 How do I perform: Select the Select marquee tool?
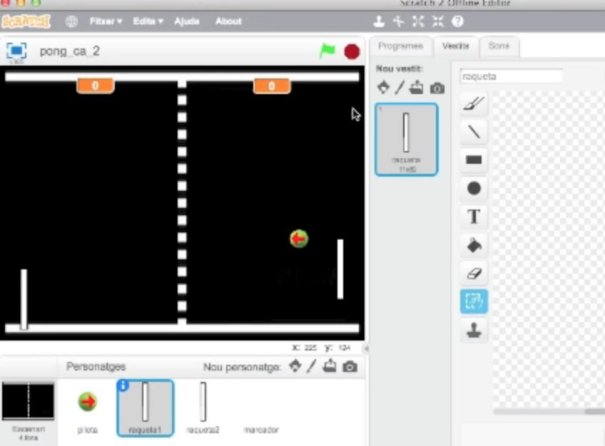[474, 301]
